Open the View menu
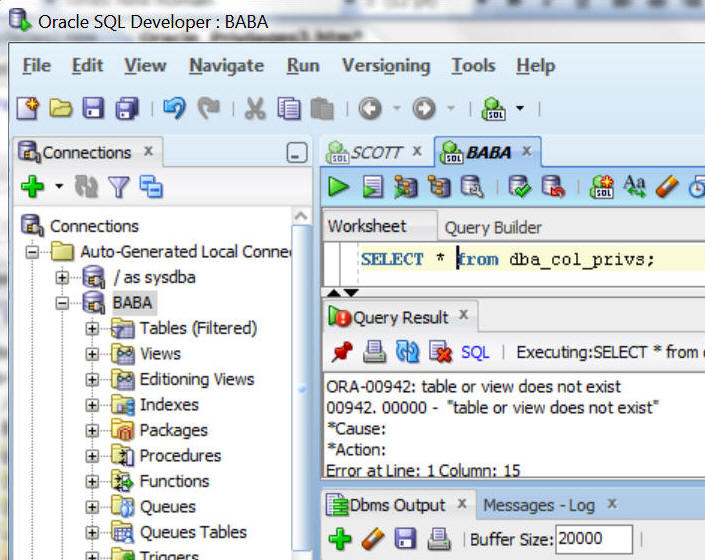The image size is (705, 560). click(x=145, y=66)
